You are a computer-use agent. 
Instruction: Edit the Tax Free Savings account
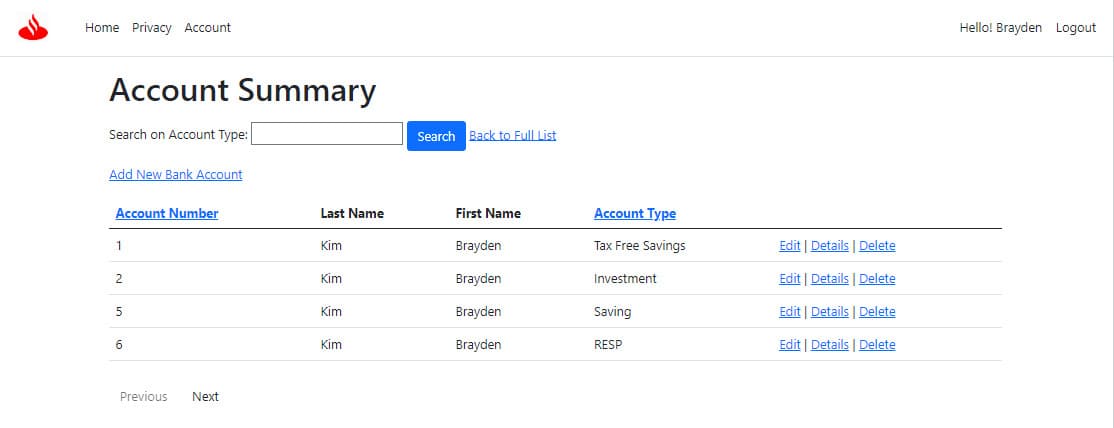pos(789,246)
